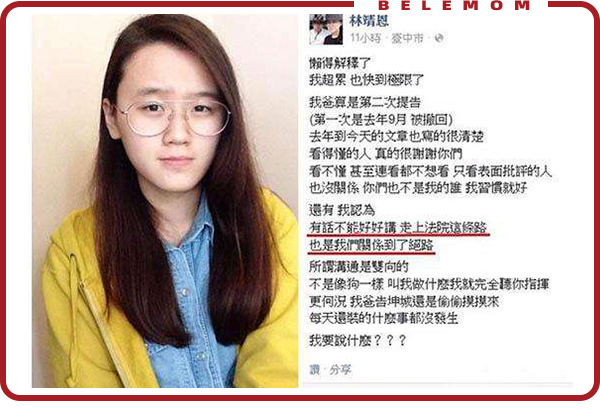Viewport: 600px width, 409px height.
Task: Open the 台中市 location link
Action: coord(408,38)
